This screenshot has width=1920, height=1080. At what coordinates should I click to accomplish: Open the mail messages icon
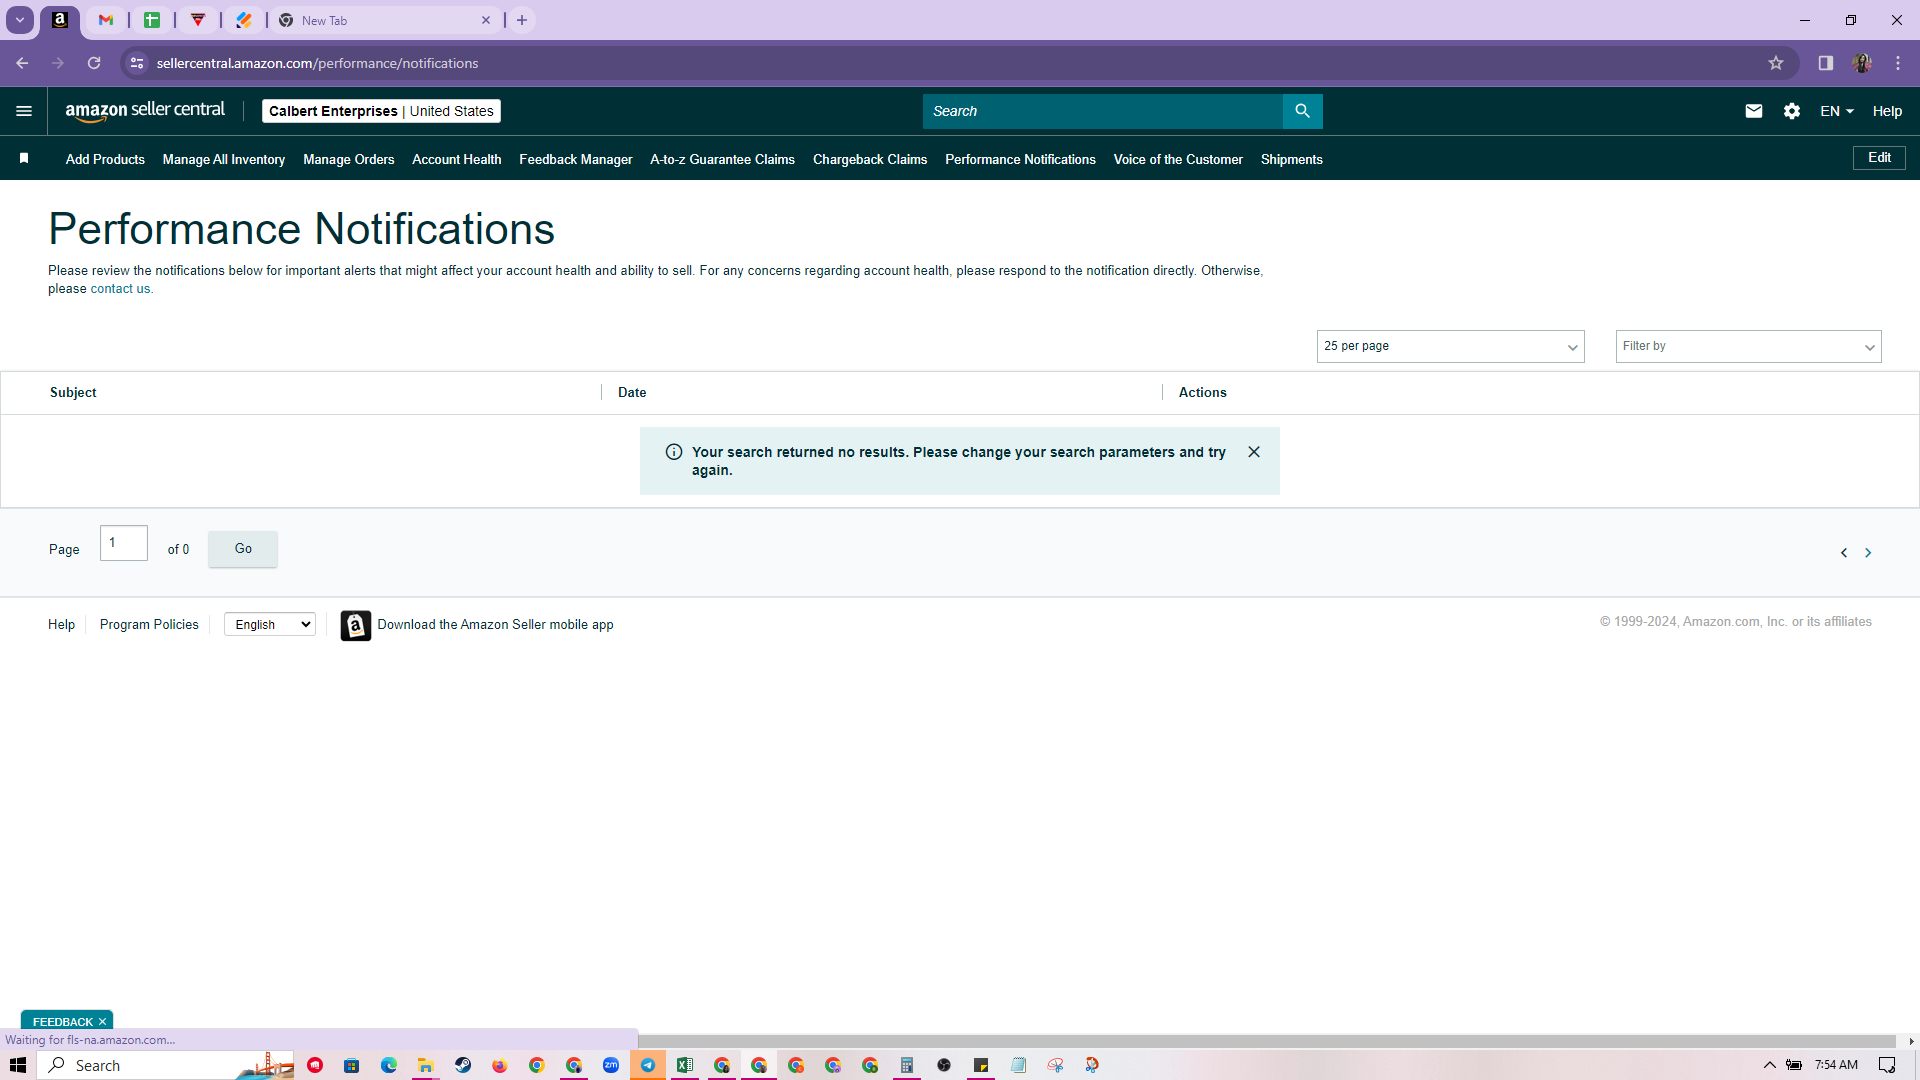[x=1754, y=111]
